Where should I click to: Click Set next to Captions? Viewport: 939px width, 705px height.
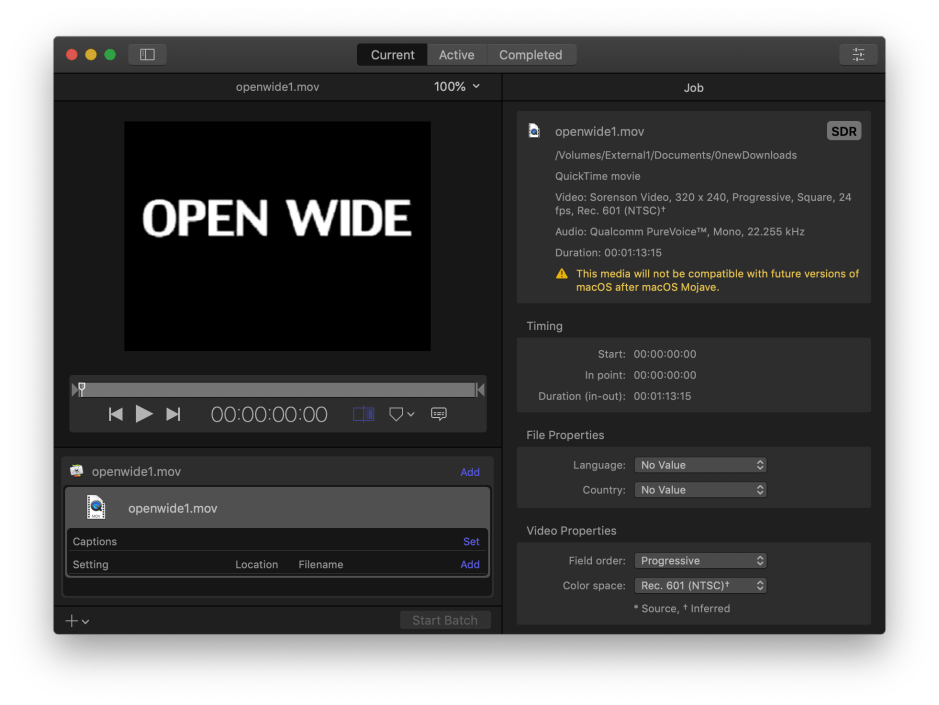click(x=470, y=541)
